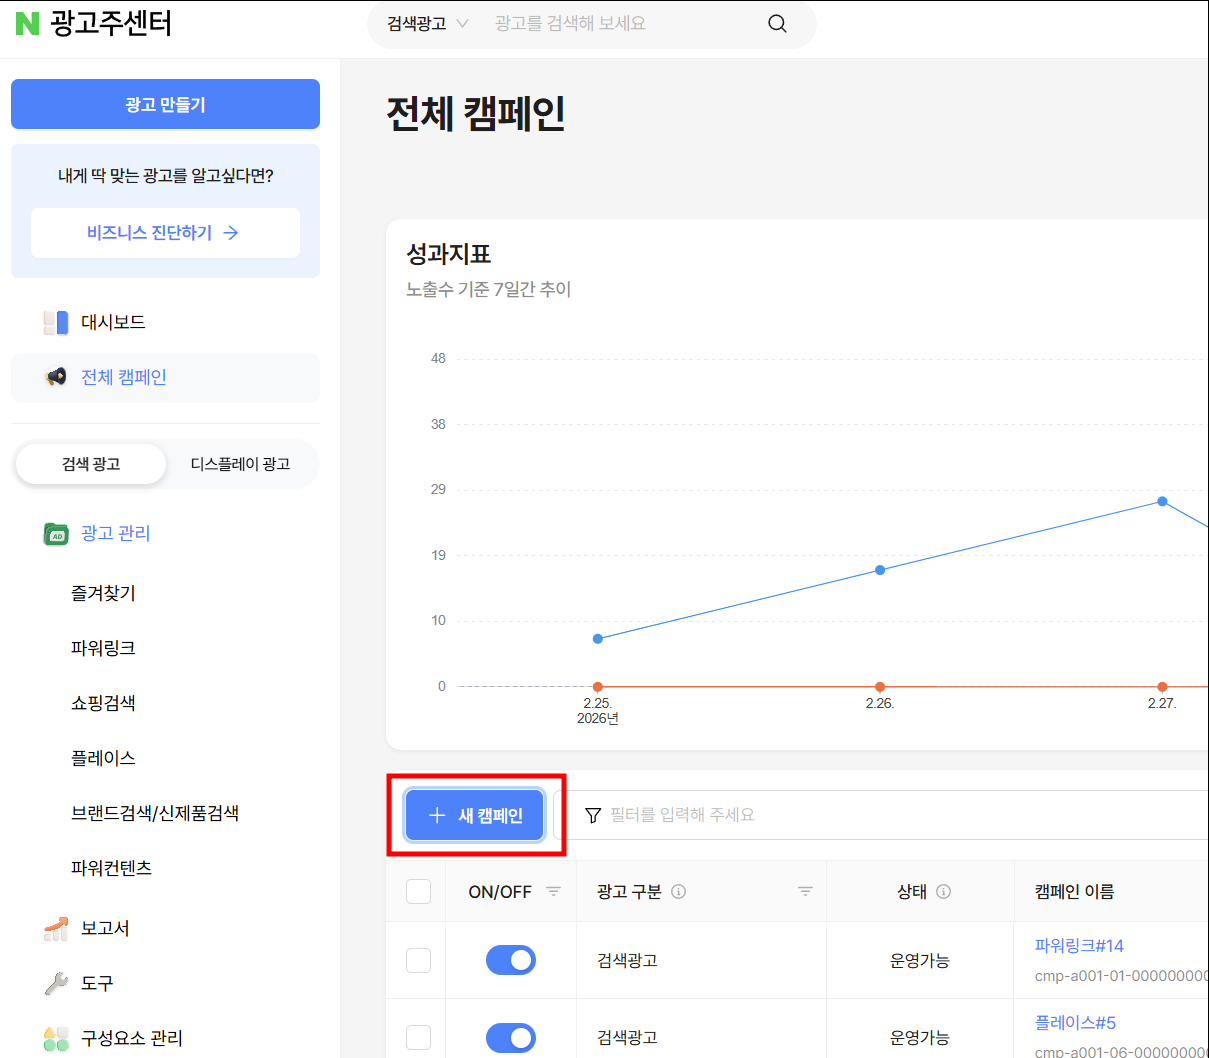
Task: Click info icon next to 광고 구분
Action: point(679,892)
